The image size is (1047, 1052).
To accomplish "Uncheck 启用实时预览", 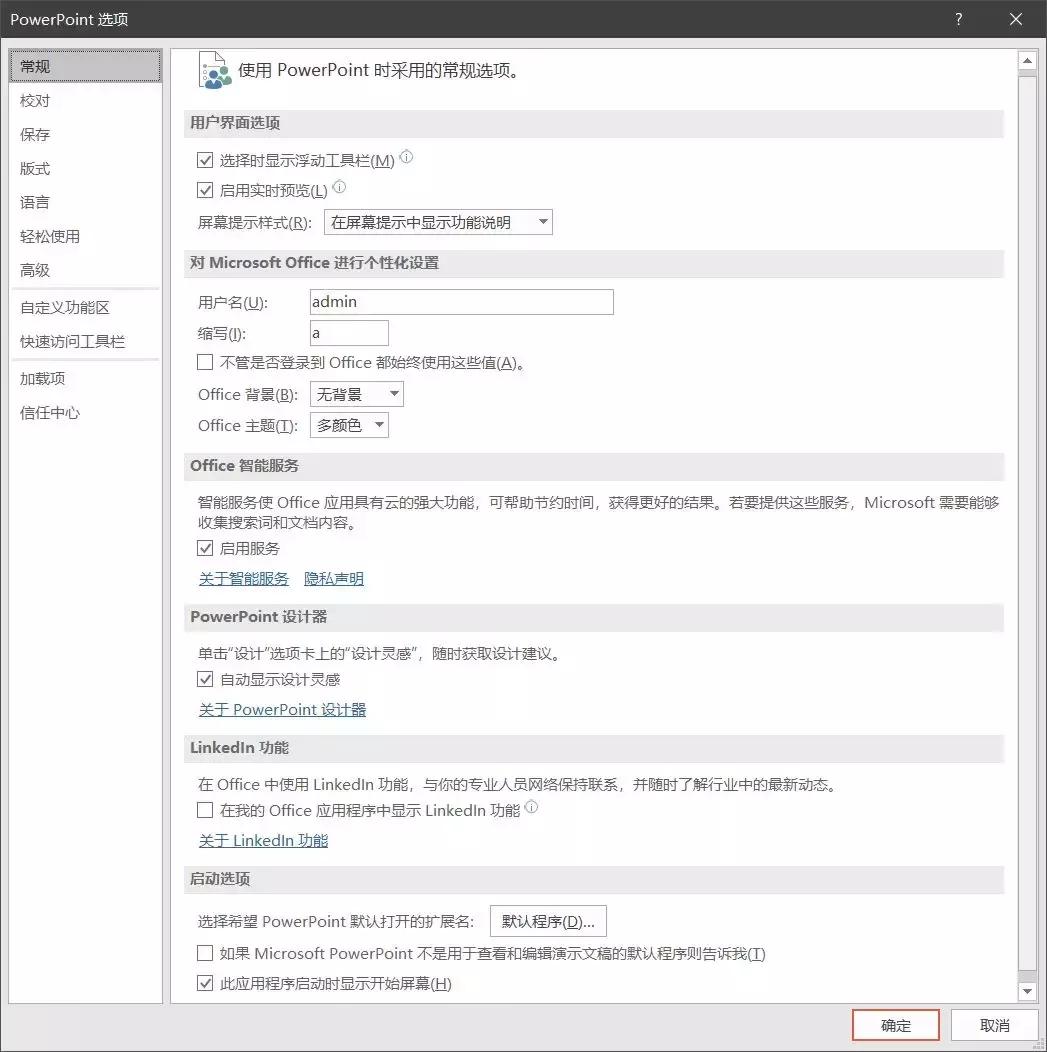I will click(x=205, y=190).
